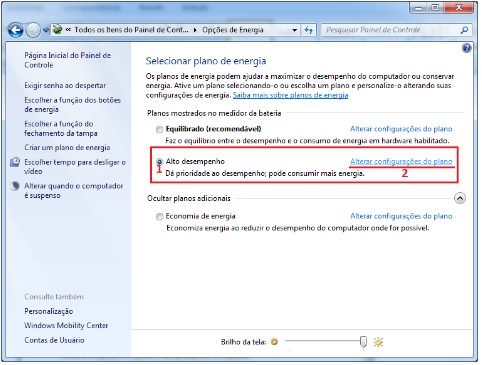
Task: Click monitor icon beside Escolher tempo para desligar
Action: 15,162
